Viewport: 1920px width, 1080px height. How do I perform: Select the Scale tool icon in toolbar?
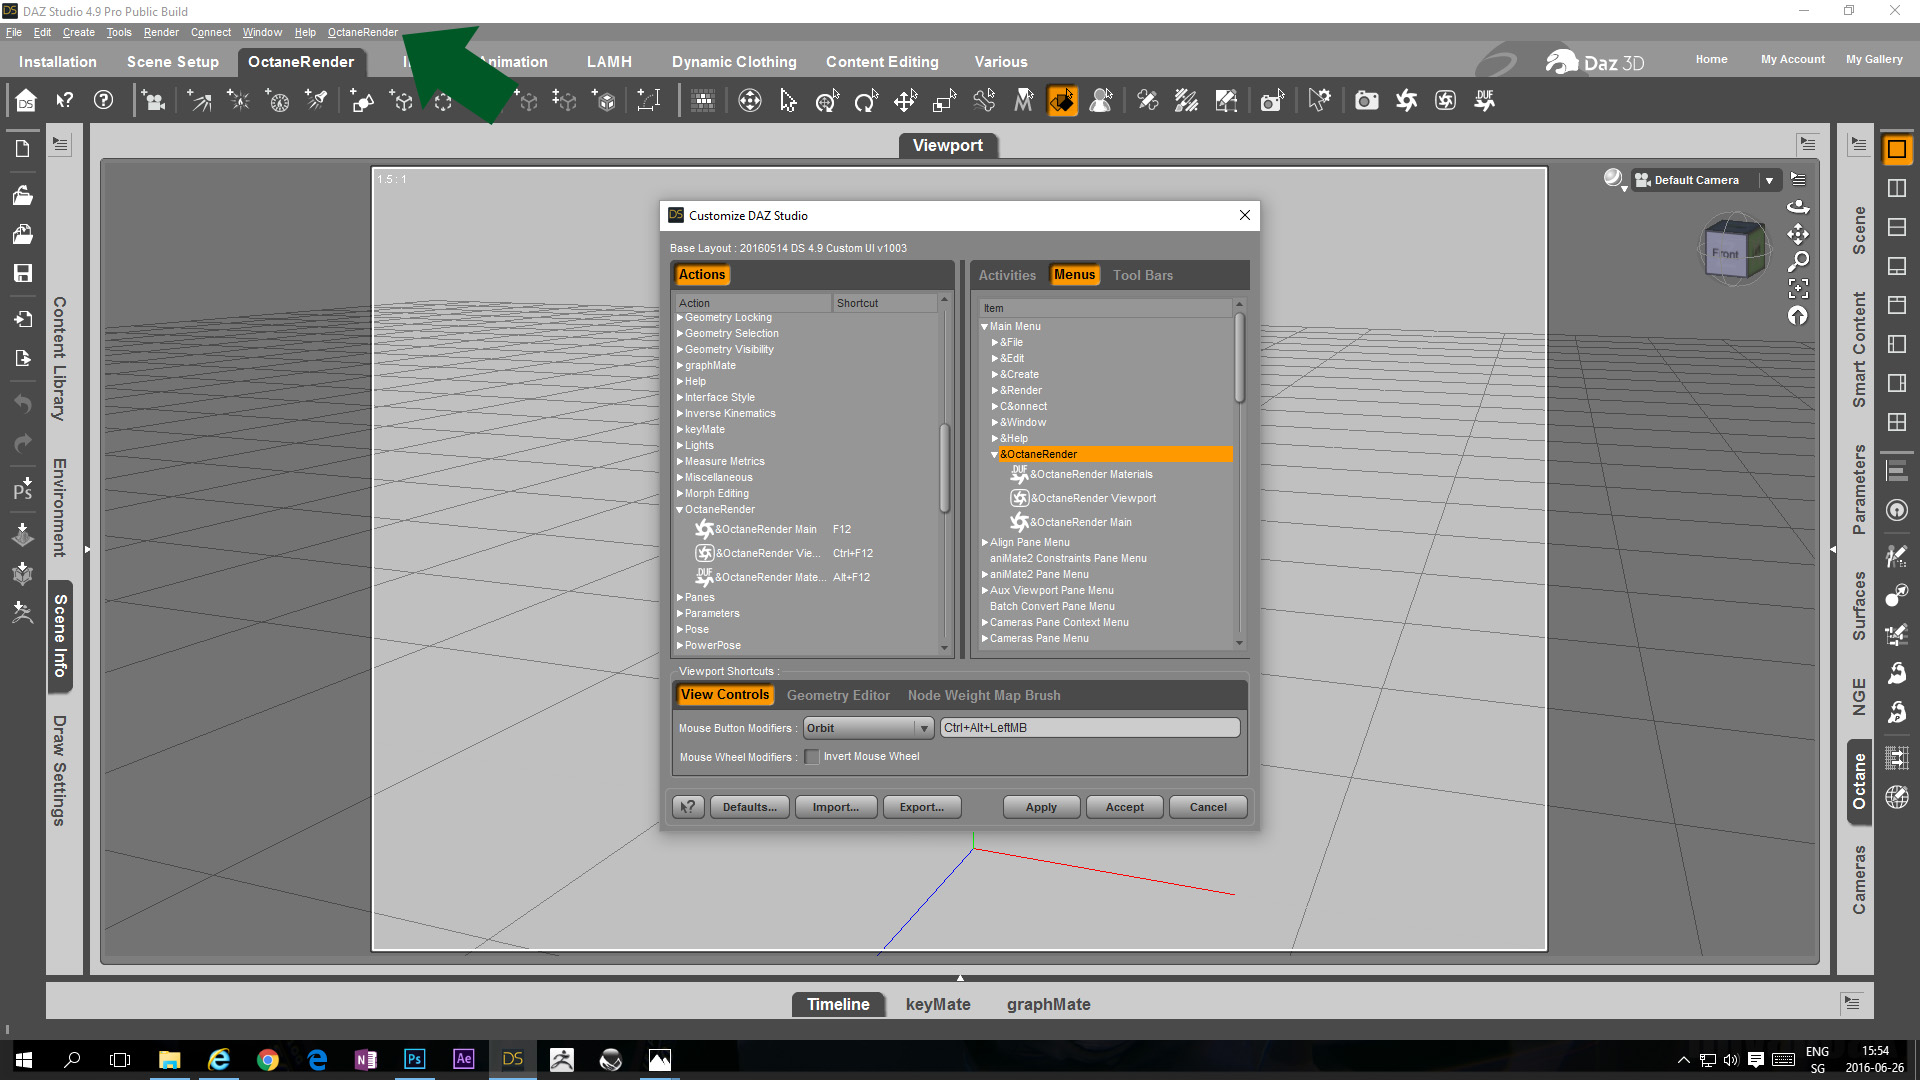944,100
